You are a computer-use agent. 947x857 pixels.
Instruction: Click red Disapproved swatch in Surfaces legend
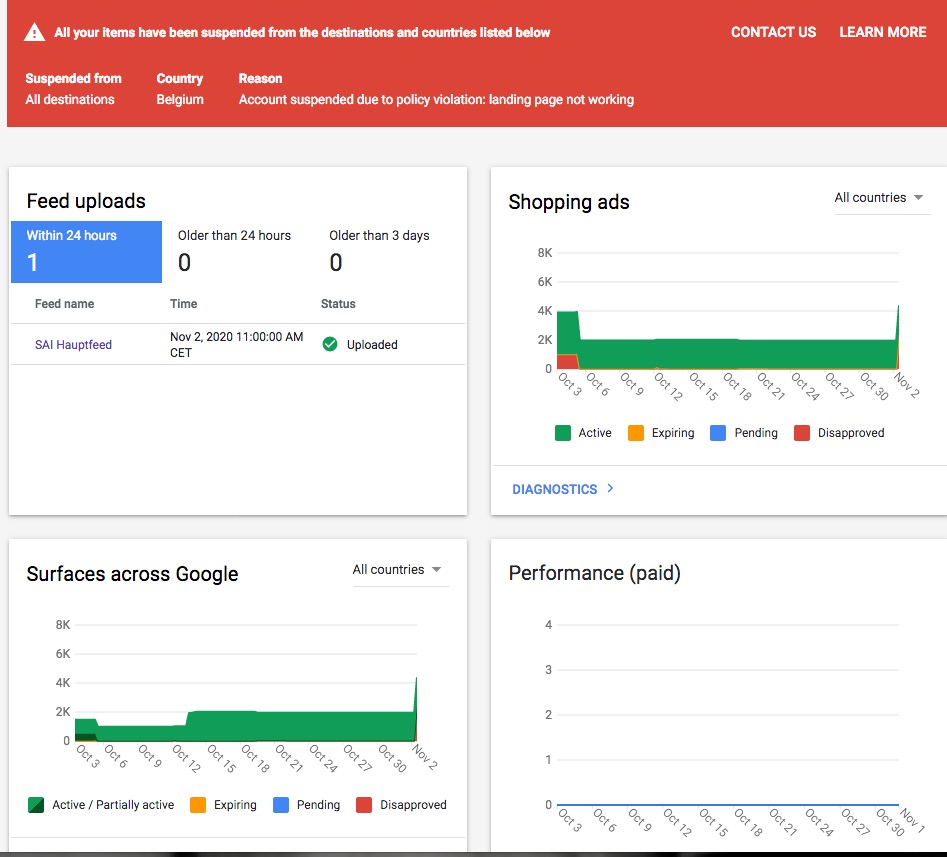(364, 805)
